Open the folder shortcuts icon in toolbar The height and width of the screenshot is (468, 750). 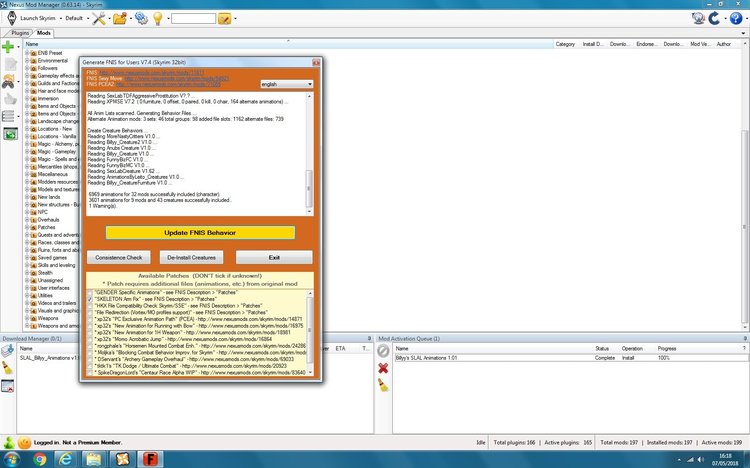[x=120, y=18]
